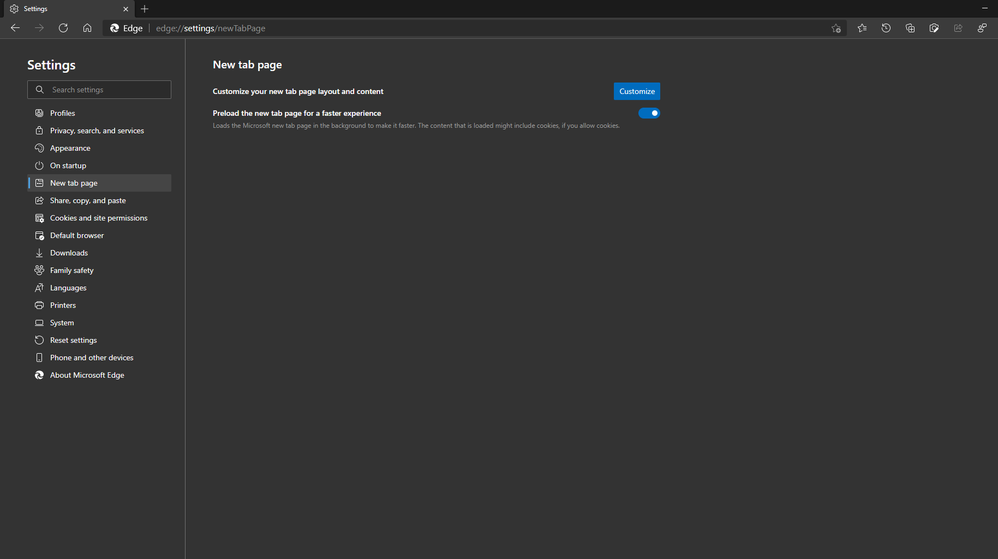Open the History toolbar icon
Viewport: 998px width, 559px height.
886,28
